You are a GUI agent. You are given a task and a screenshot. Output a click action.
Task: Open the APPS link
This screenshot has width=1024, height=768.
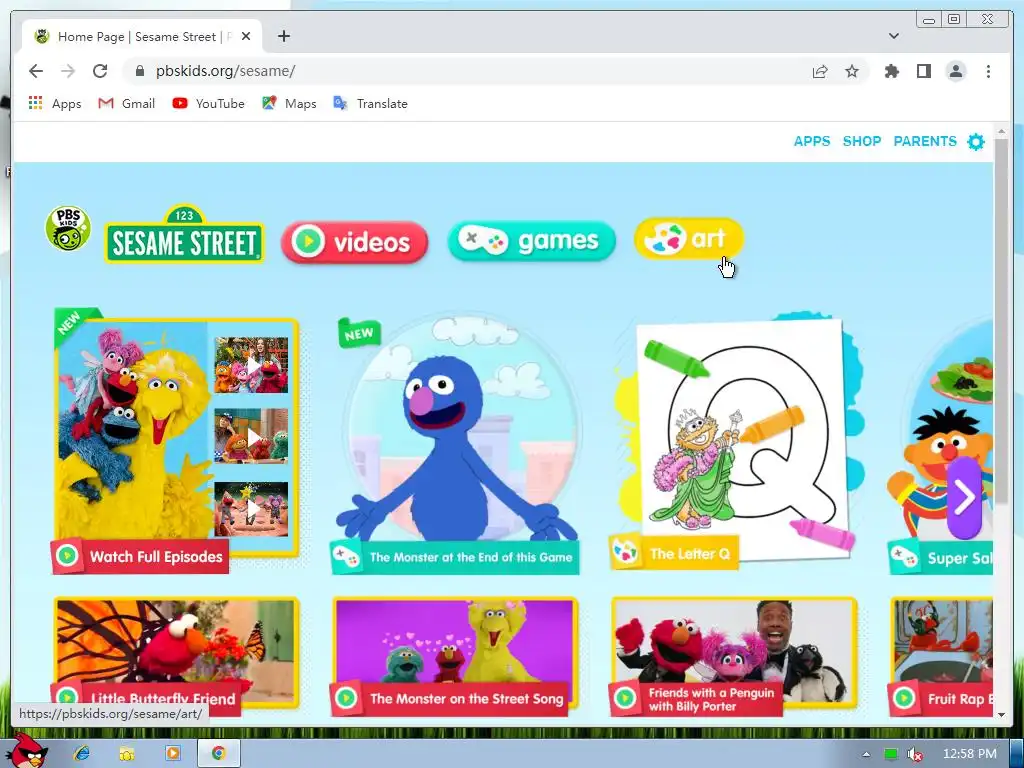click(x=812, y=141)
